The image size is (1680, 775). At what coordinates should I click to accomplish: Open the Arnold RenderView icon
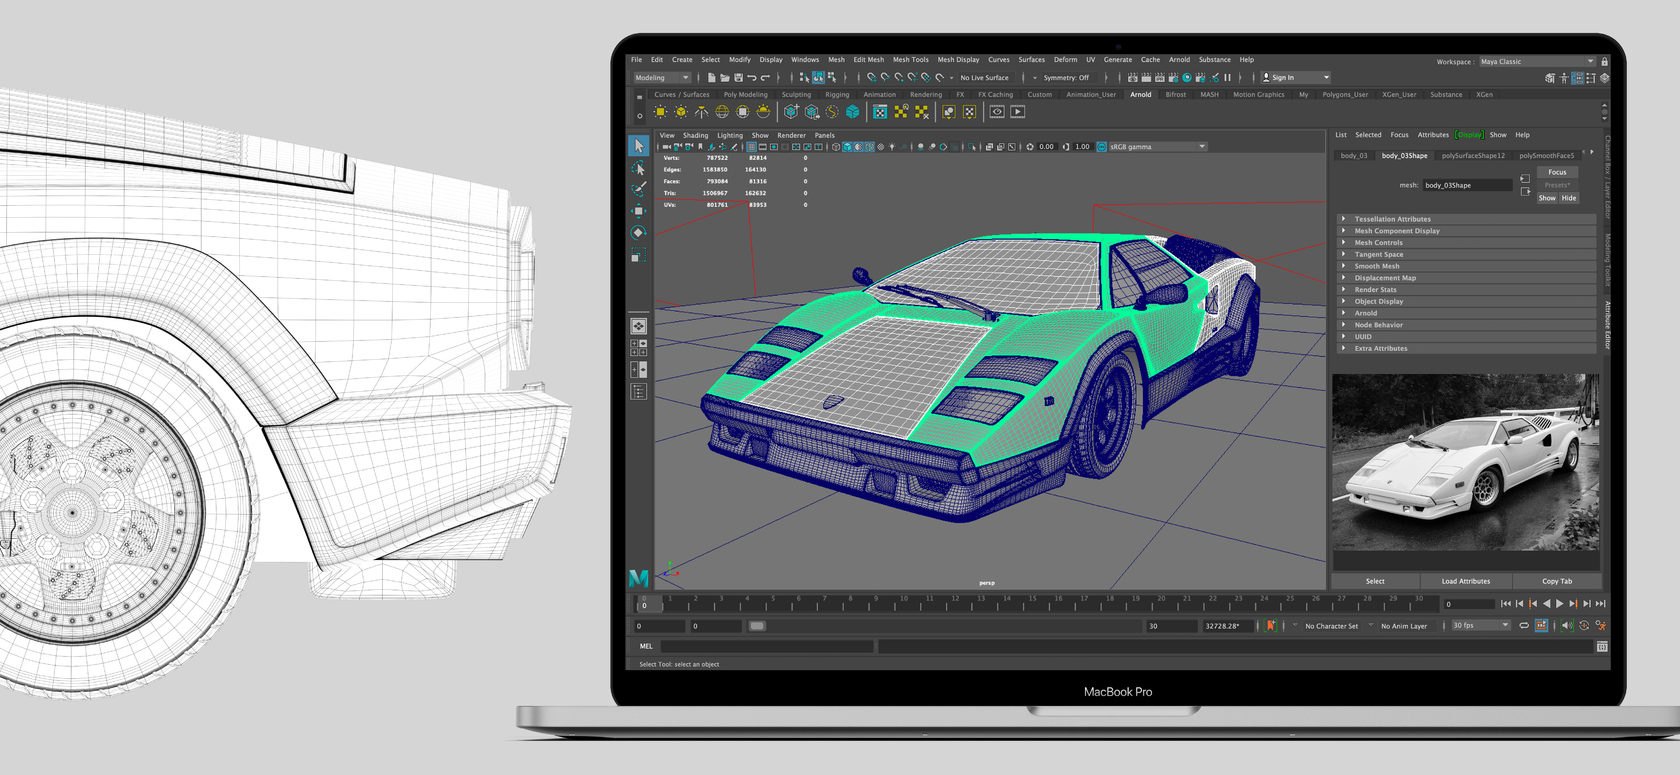[x=997, y=112]
